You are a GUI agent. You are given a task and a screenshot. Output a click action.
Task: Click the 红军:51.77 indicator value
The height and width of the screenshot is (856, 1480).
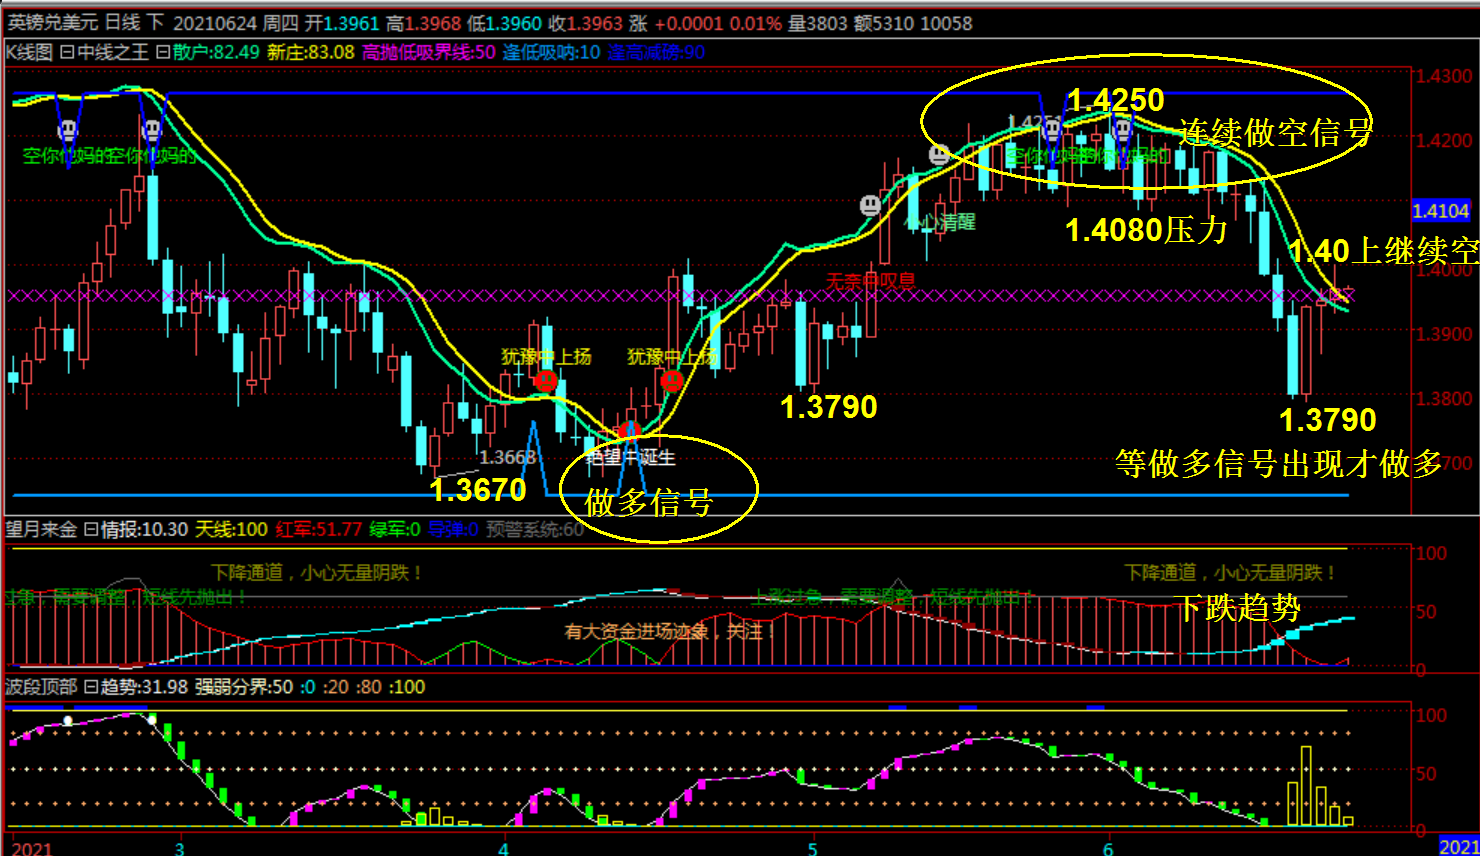pyautogui.click(x=319, y=529)
